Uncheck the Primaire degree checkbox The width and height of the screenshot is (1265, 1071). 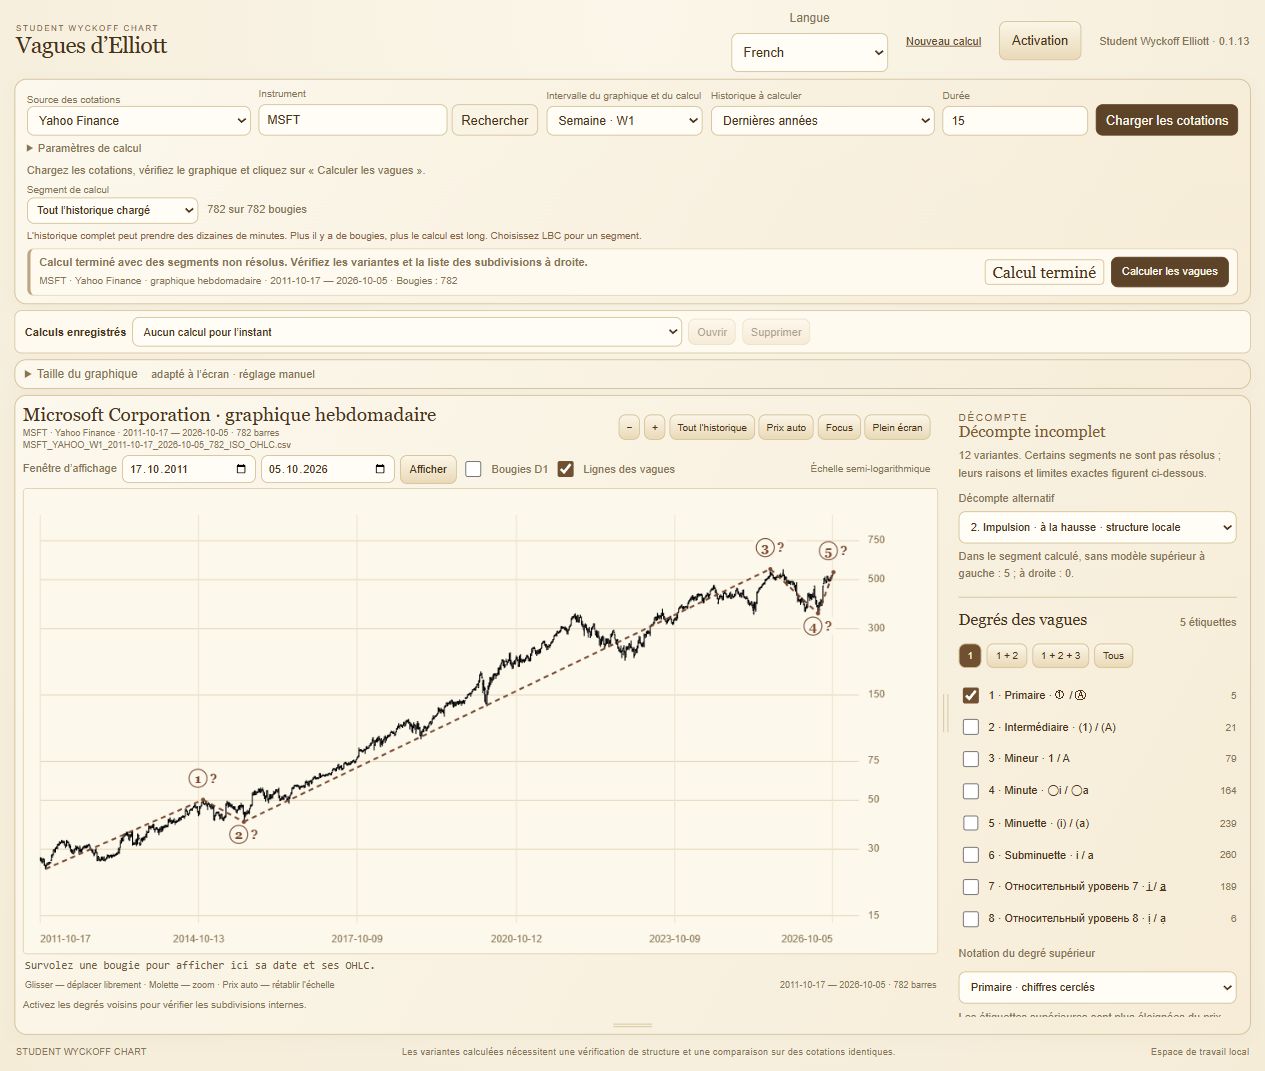(x=970, y=695)
